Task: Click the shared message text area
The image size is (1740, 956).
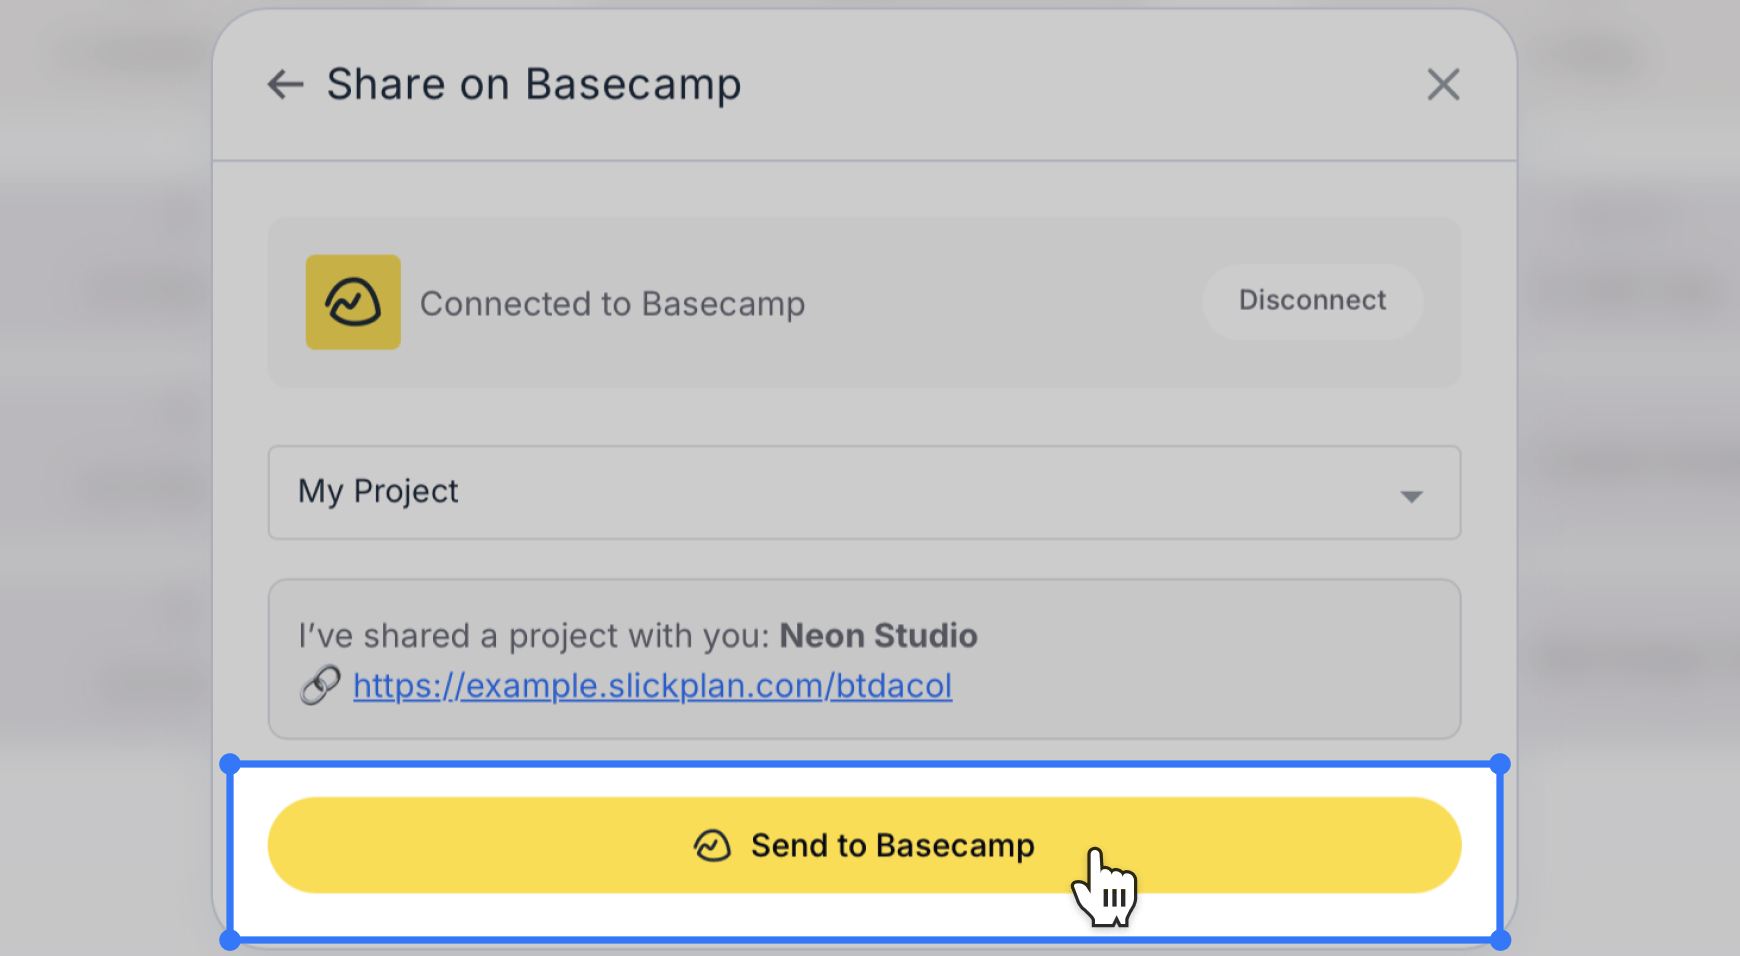Action: pos(863,658)
